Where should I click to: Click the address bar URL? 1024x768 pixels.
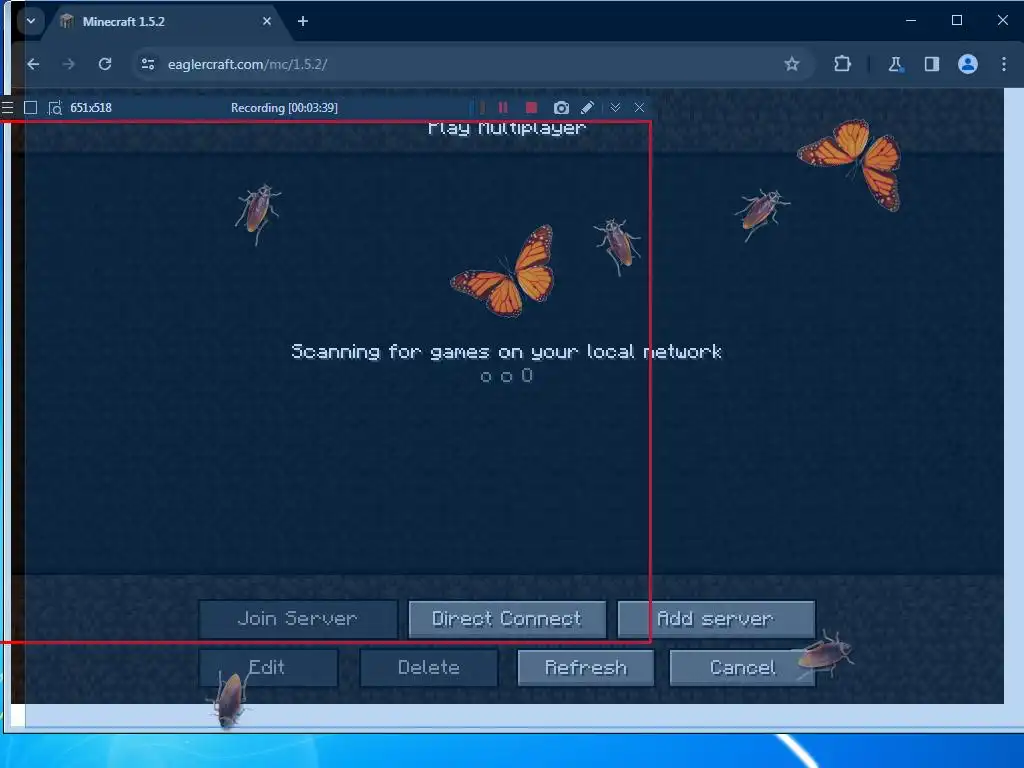[x=248, y=64]
